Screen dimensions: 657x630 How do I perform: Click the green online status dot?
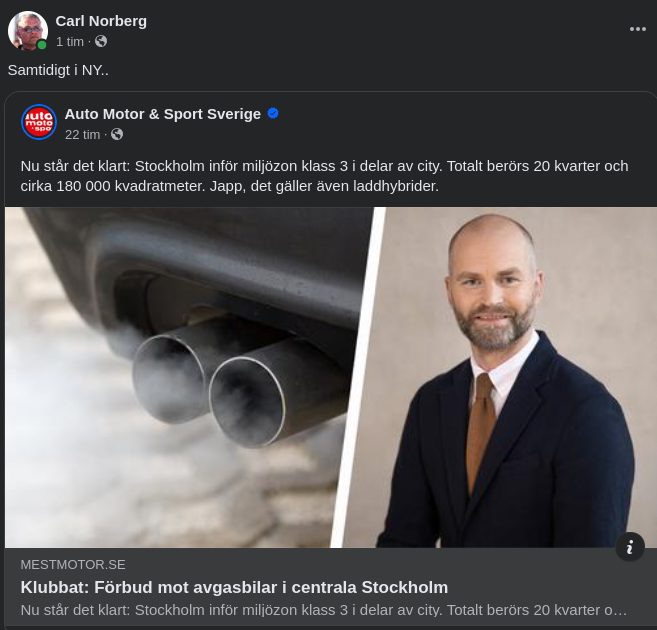pyautogui.click(x=42, y=45)
